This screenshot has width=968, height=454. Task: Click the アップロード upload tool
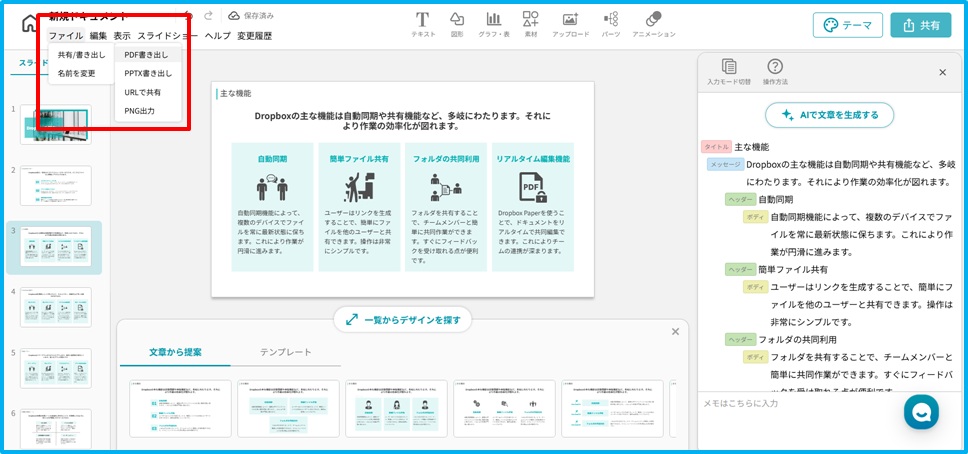(570, 25)
